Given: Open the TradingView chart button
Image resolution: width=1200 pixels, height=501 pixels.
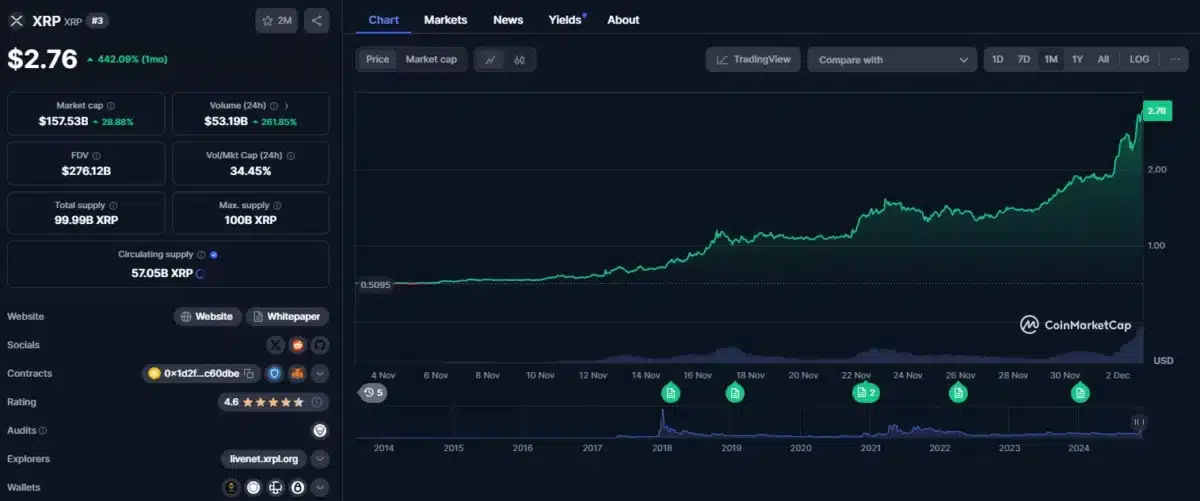Looking at the screenshot, I should [x=753, y=60].
